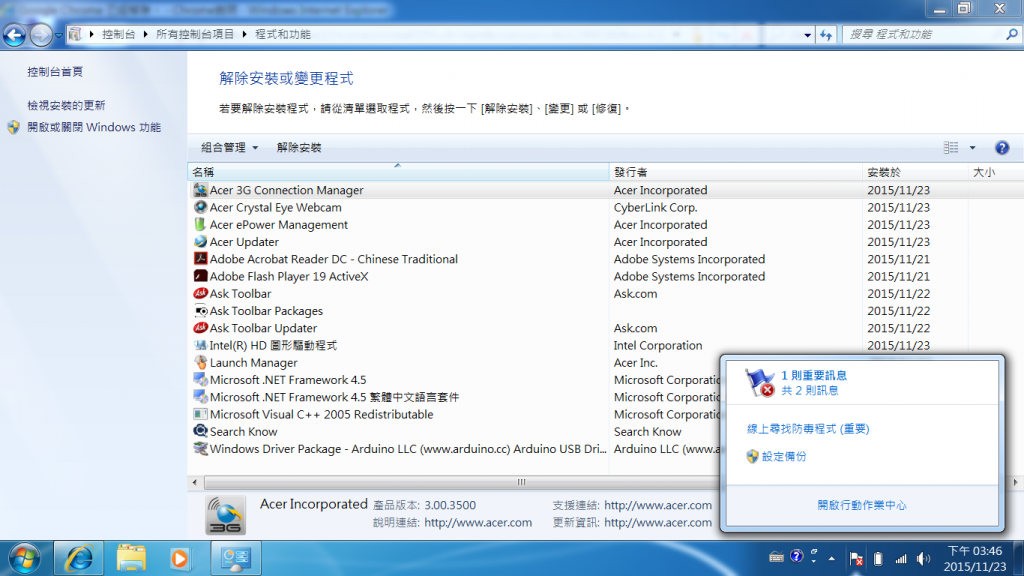
Task: Launch Internet Explorer from the taskbar
Action: pyautogui.click(x=79, y=559)
